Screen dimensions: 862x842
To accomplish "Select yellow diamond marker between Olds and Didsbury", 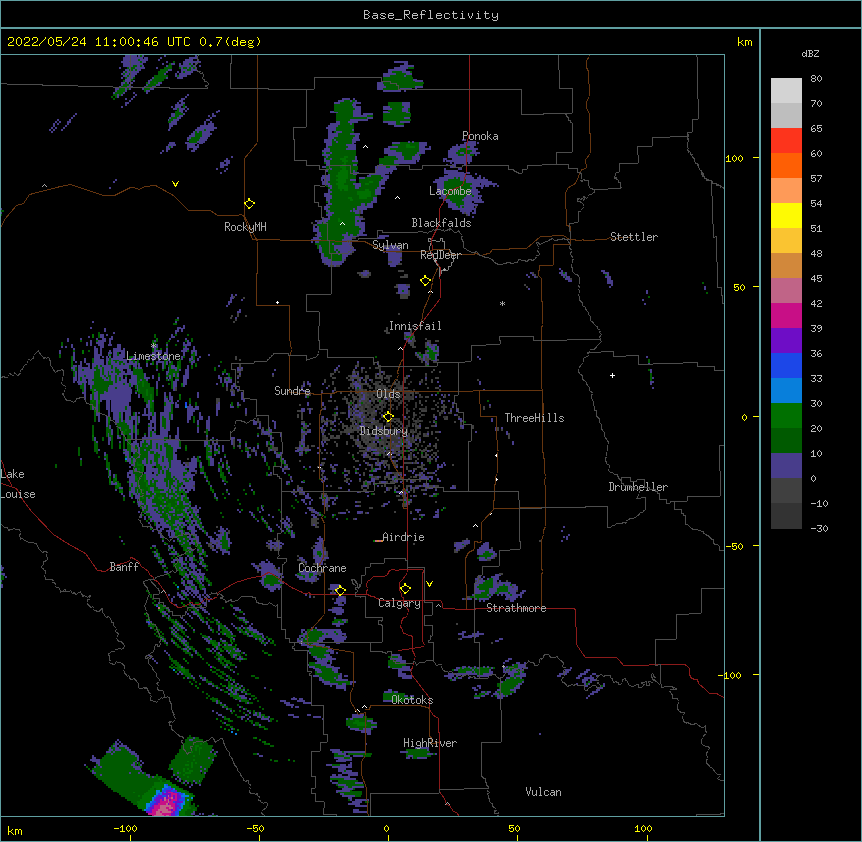I will point(388,417).
